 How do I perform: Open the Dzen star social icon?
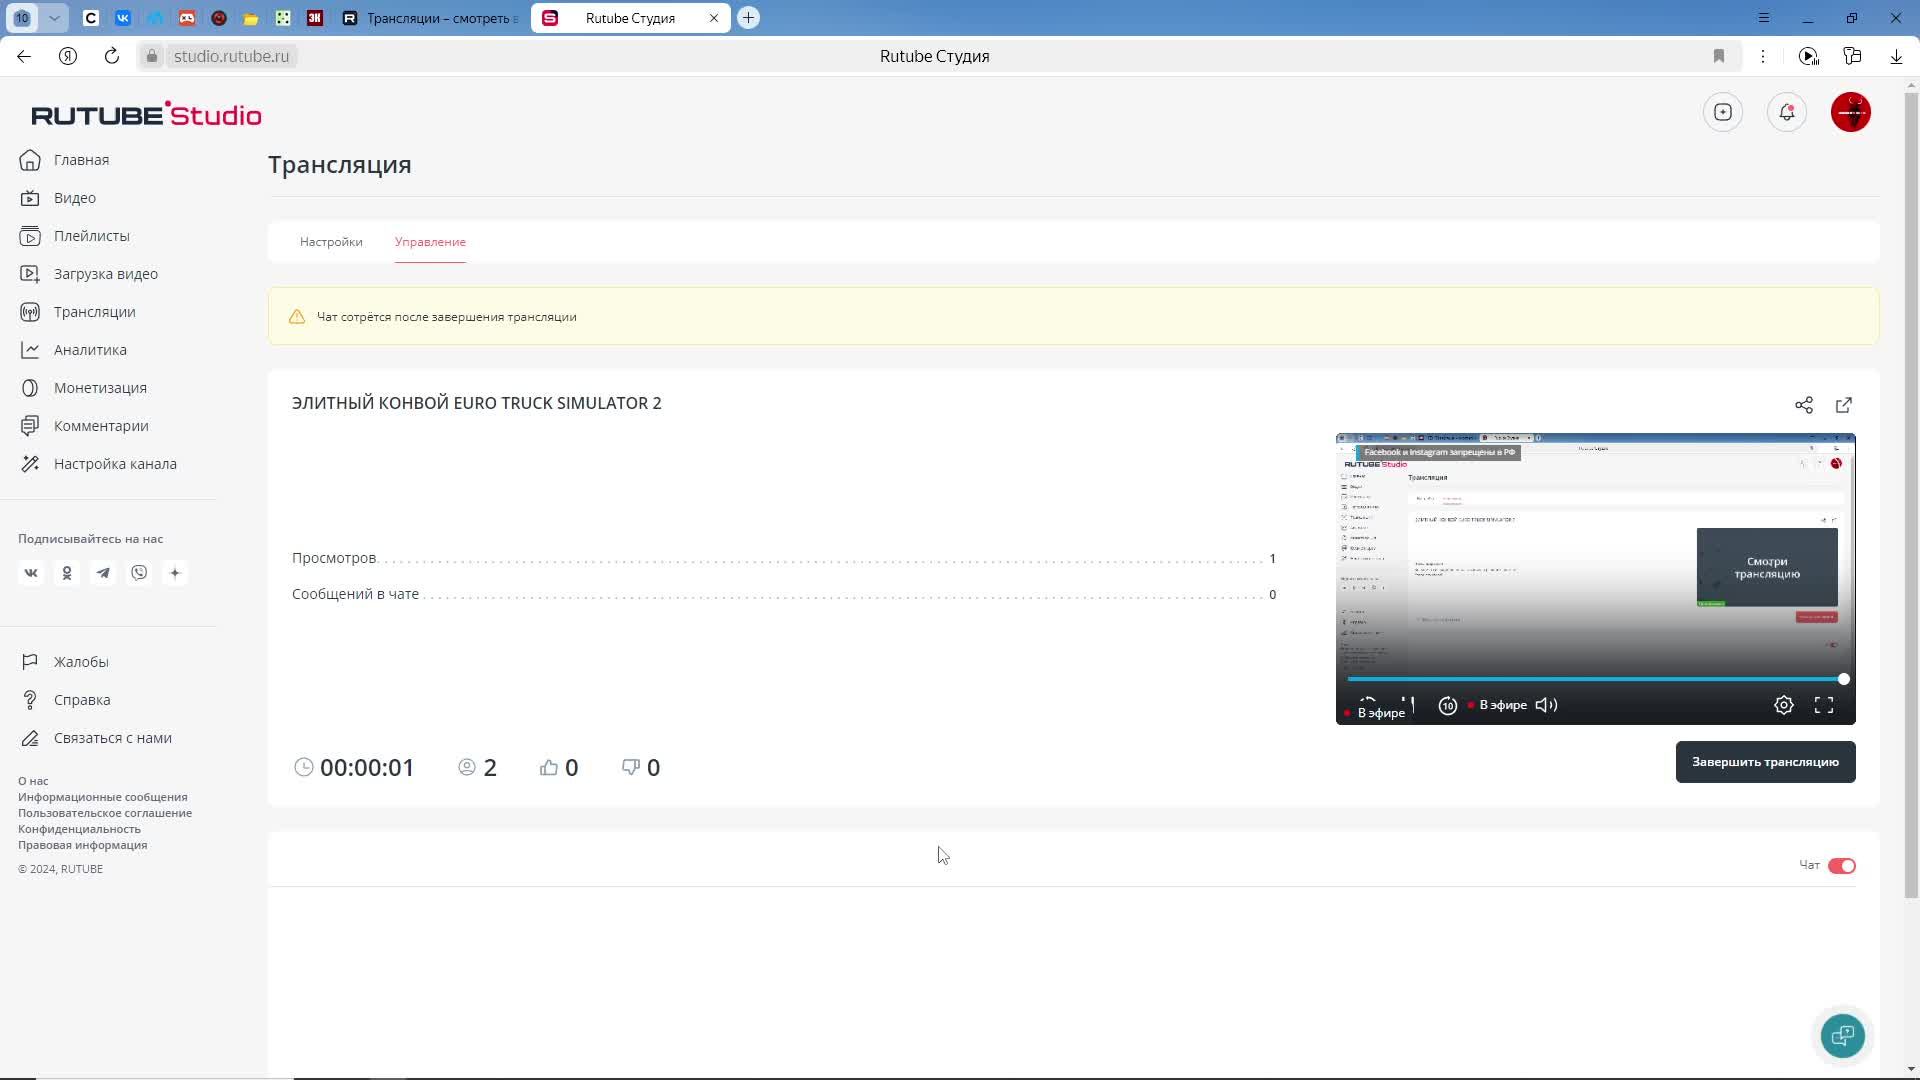point(175,573)
